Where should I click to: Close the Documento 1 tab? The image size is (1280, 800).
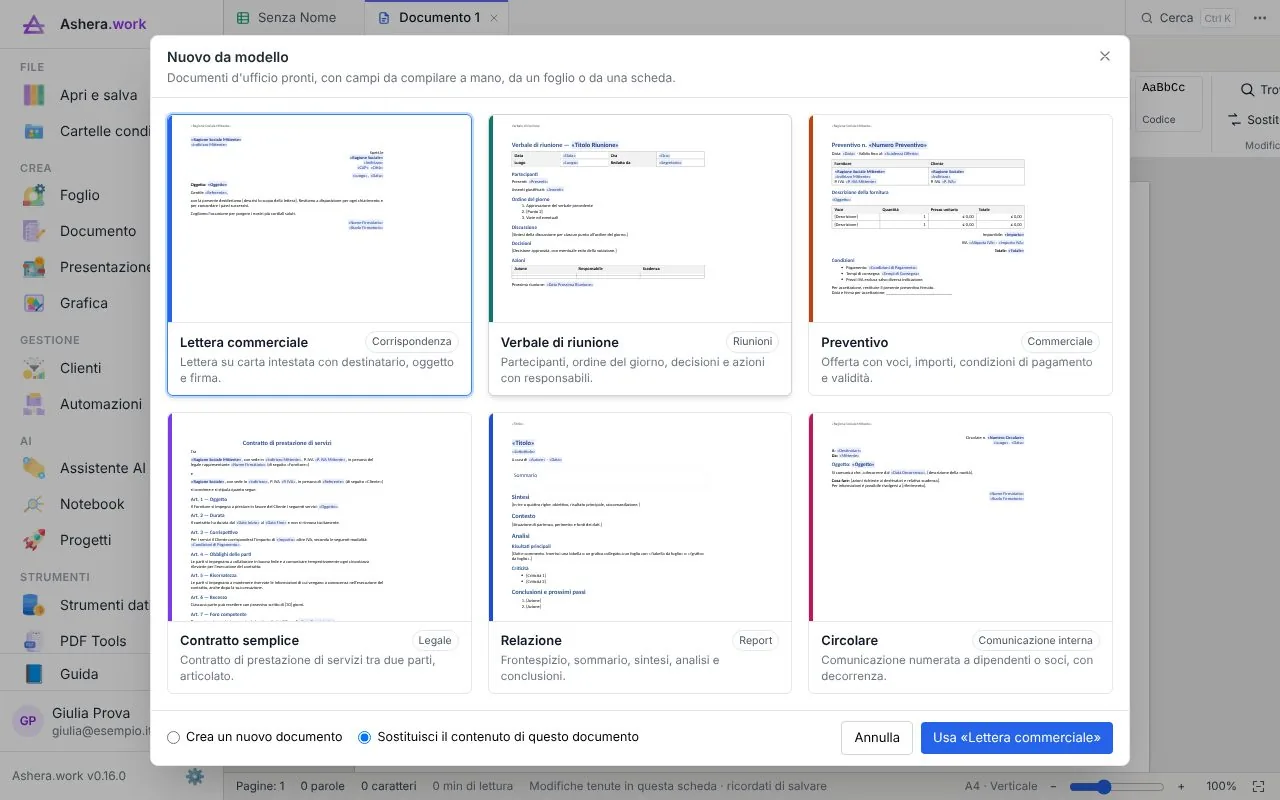click(x=494, y=18)
